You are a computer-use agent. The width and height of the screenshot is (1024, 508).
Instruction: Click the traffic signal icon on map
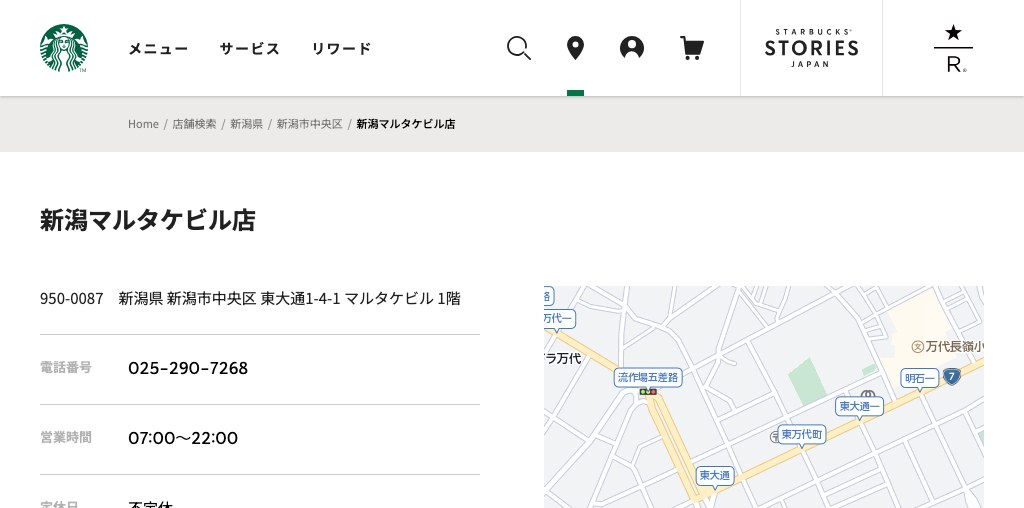click(648, 392)
